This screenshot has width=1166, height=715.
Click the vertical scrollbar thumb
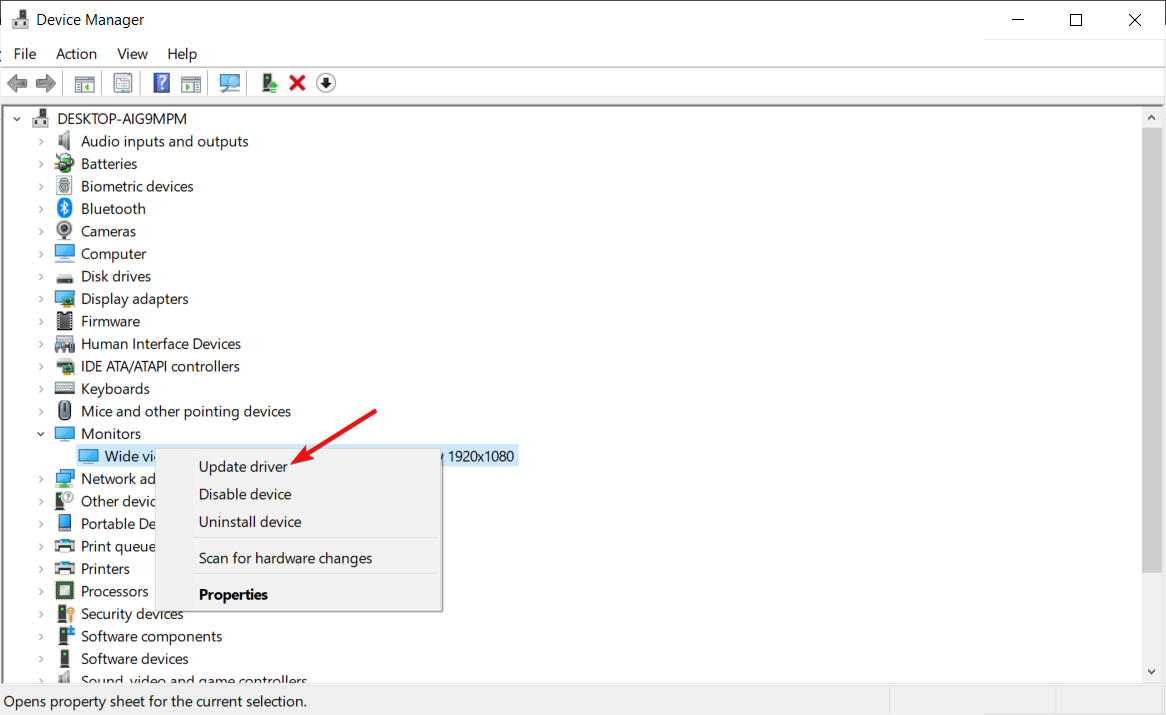tap(1151, 350)
